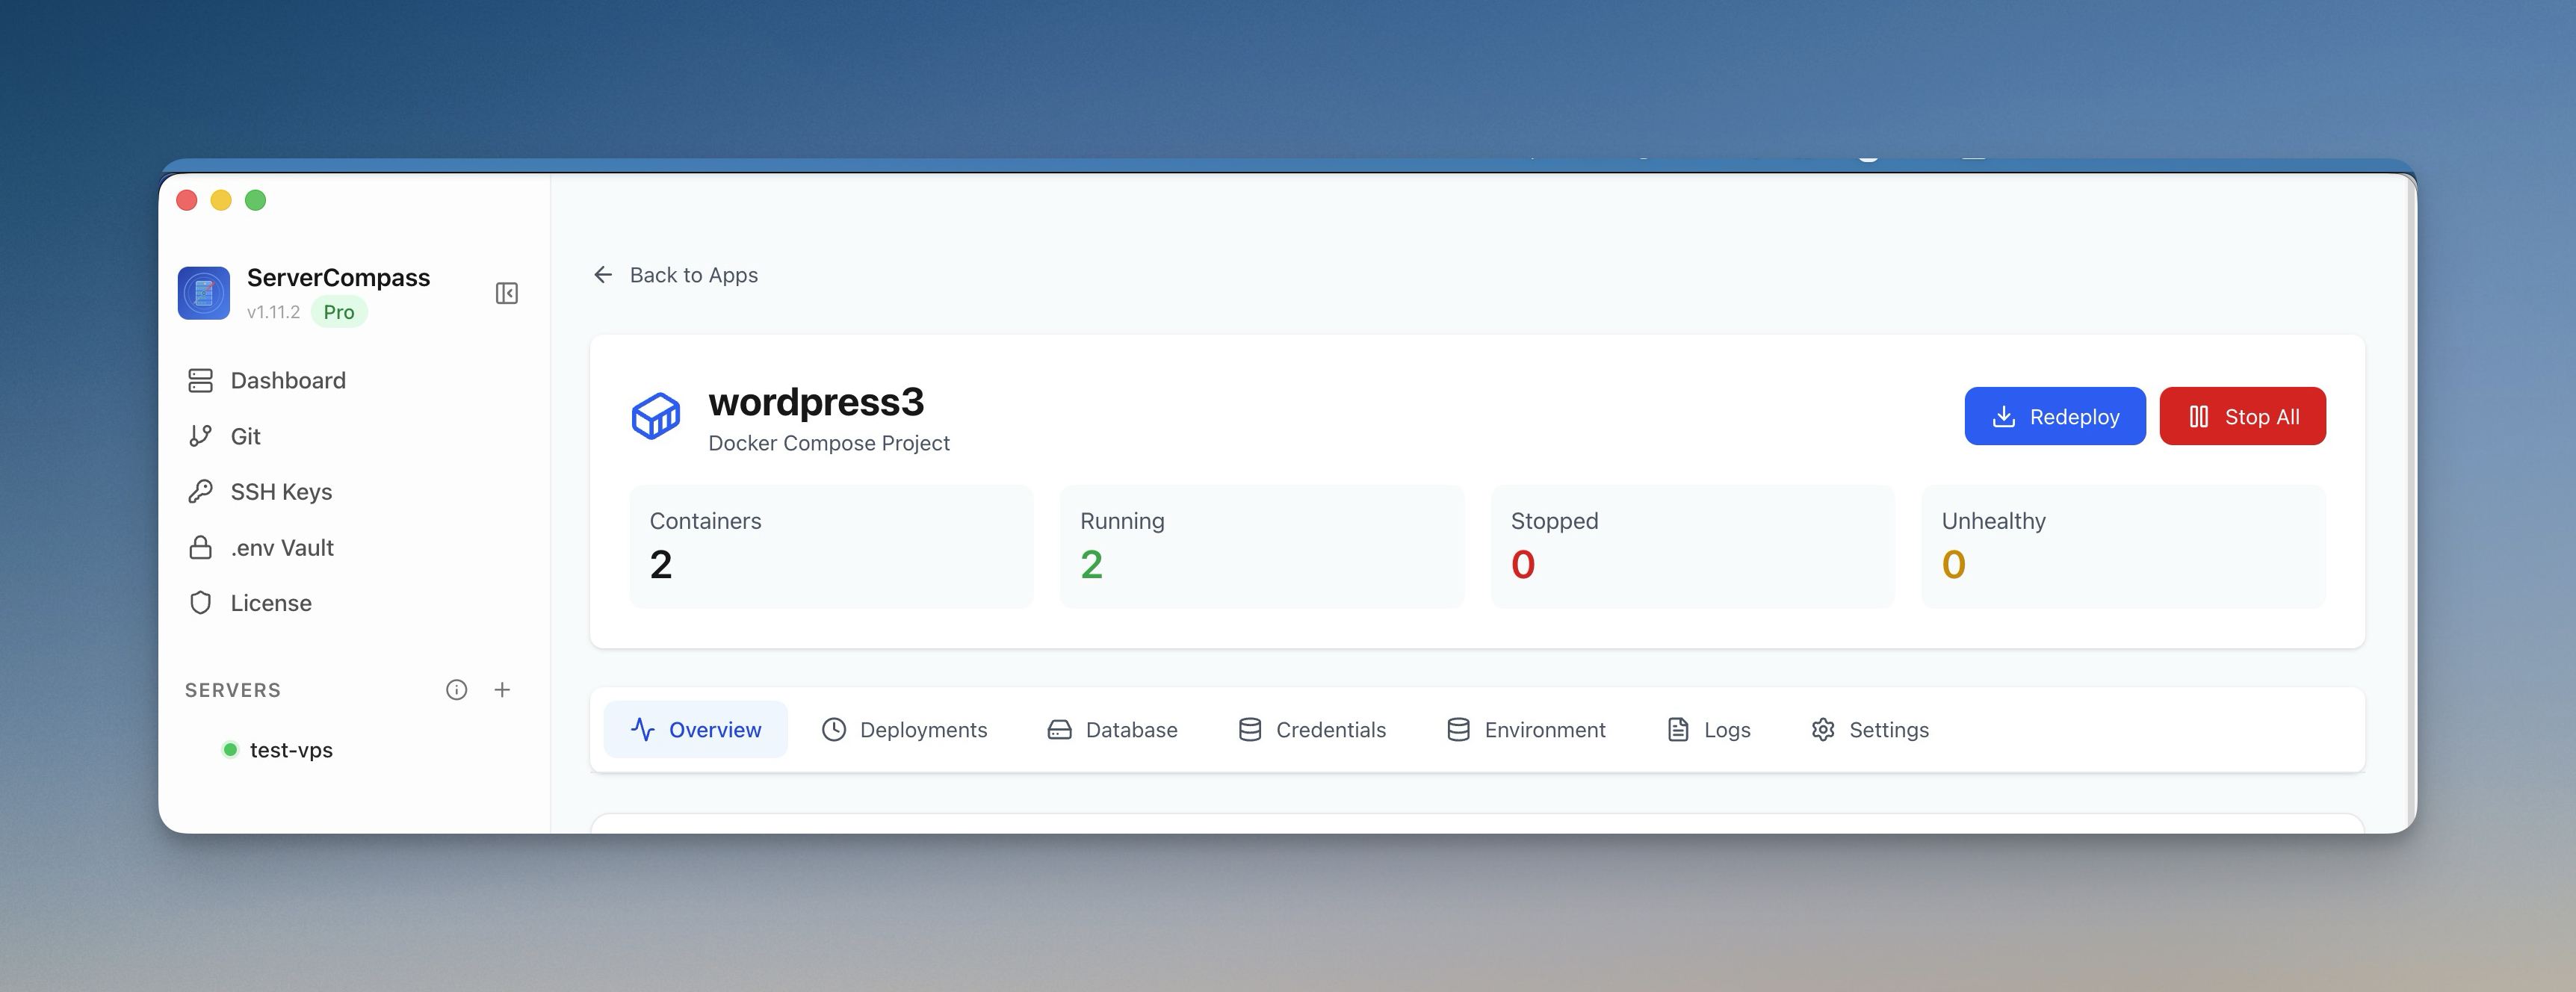This screenshot has height=992, width=2576.
Task: Click the ServerCompass app logo
Action: [x=204, y=293]
